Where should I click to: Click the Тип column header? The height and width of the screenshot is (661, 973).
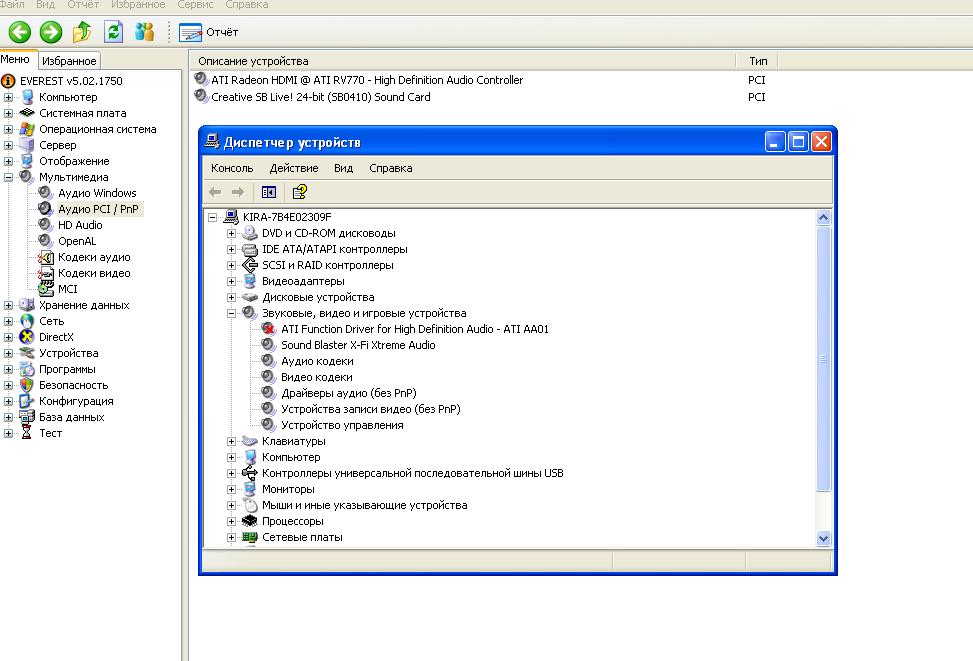[758, 61]
